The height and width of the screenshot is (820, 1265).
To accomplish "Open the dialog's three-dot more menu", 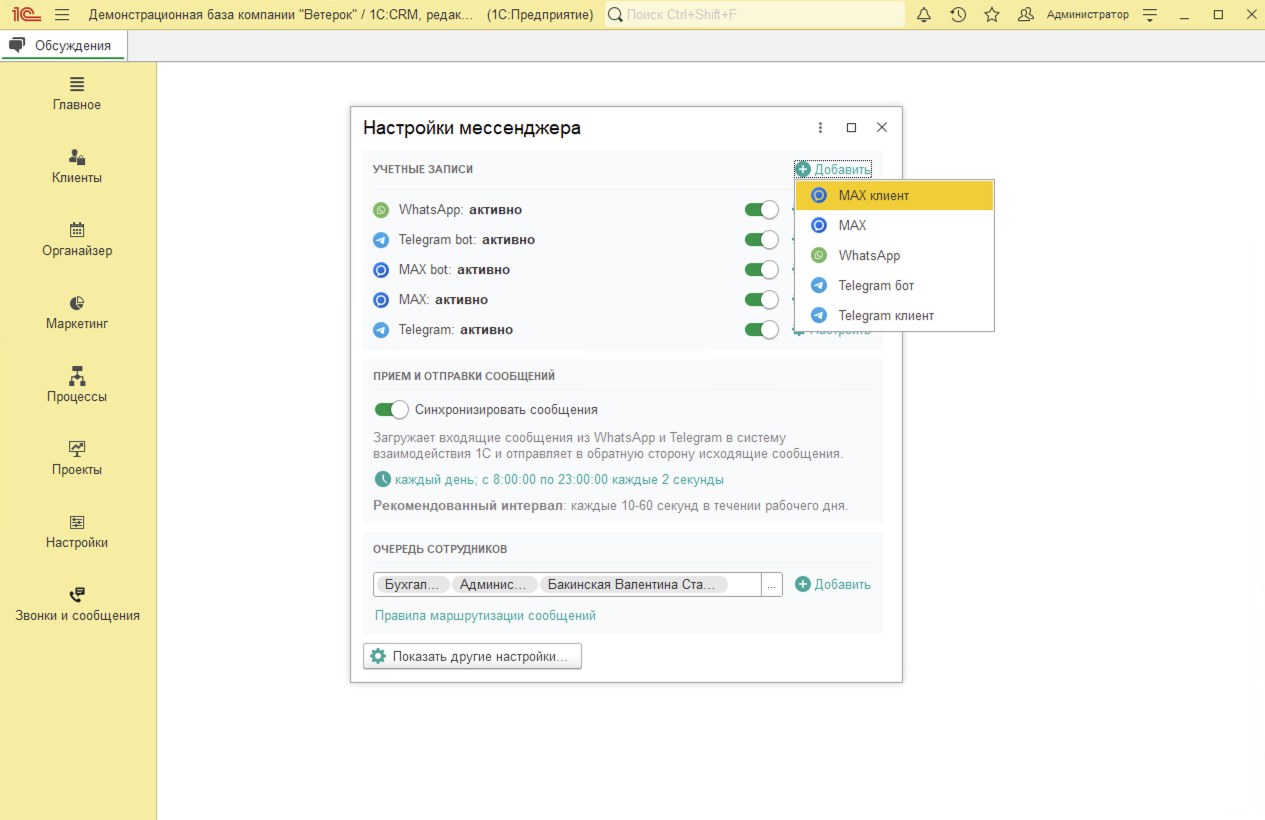I will tap(821, 128).
